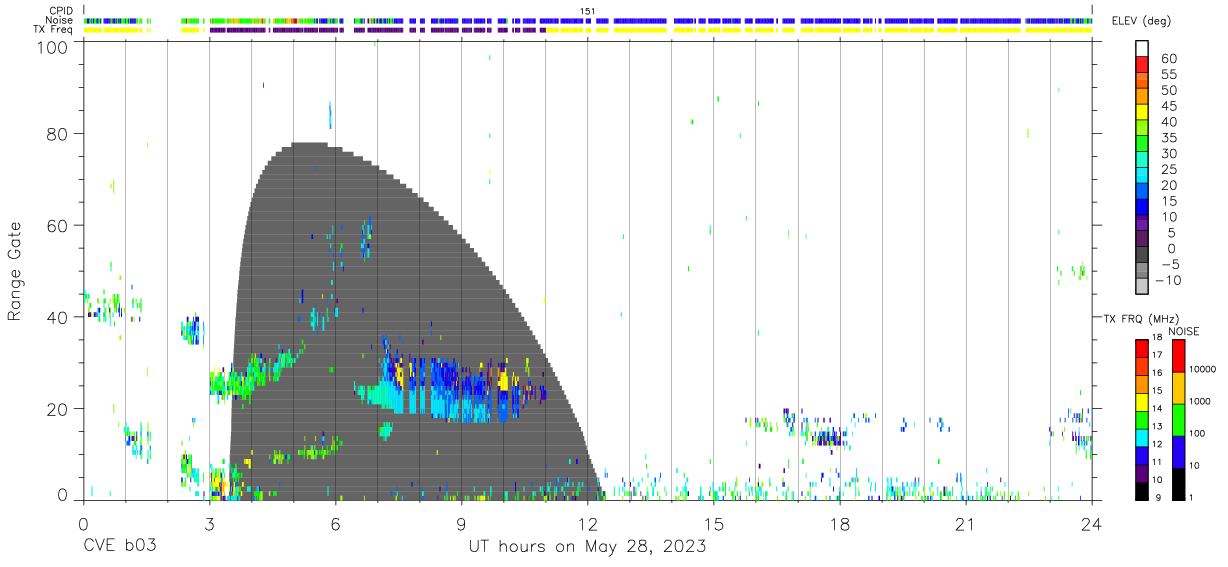Select x-axis tick label '24'
Viewport: 1228px width, 567px height.
click(x=1091, y=524)
